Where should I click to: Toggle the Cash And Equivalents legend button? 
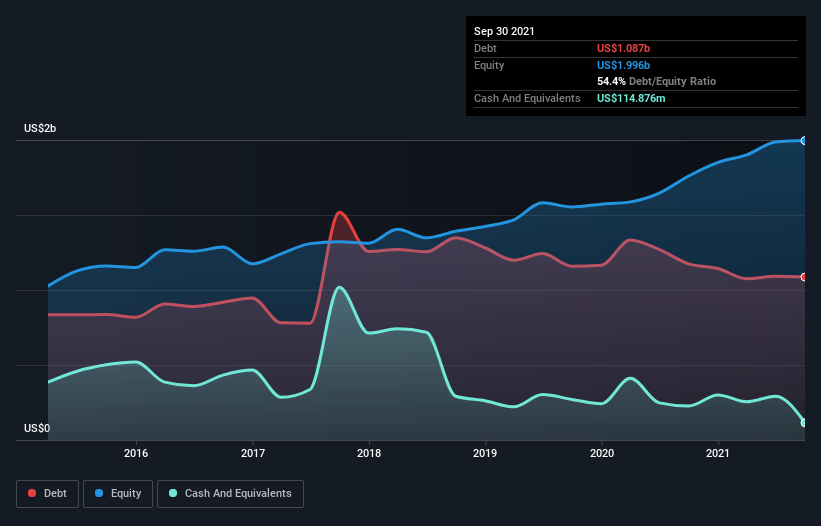(230, 494)
